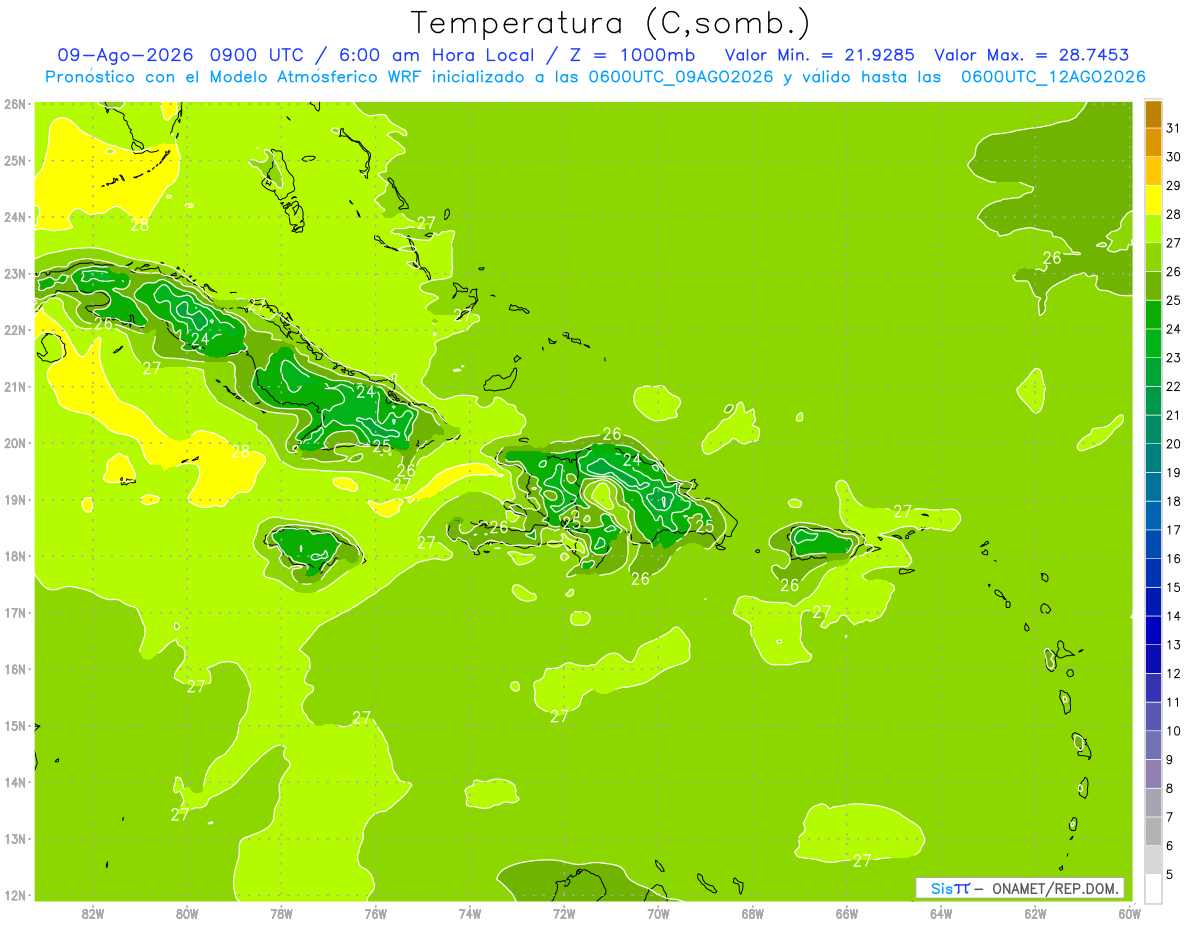Click the color bar label '29'

(x=1173, y=186)
